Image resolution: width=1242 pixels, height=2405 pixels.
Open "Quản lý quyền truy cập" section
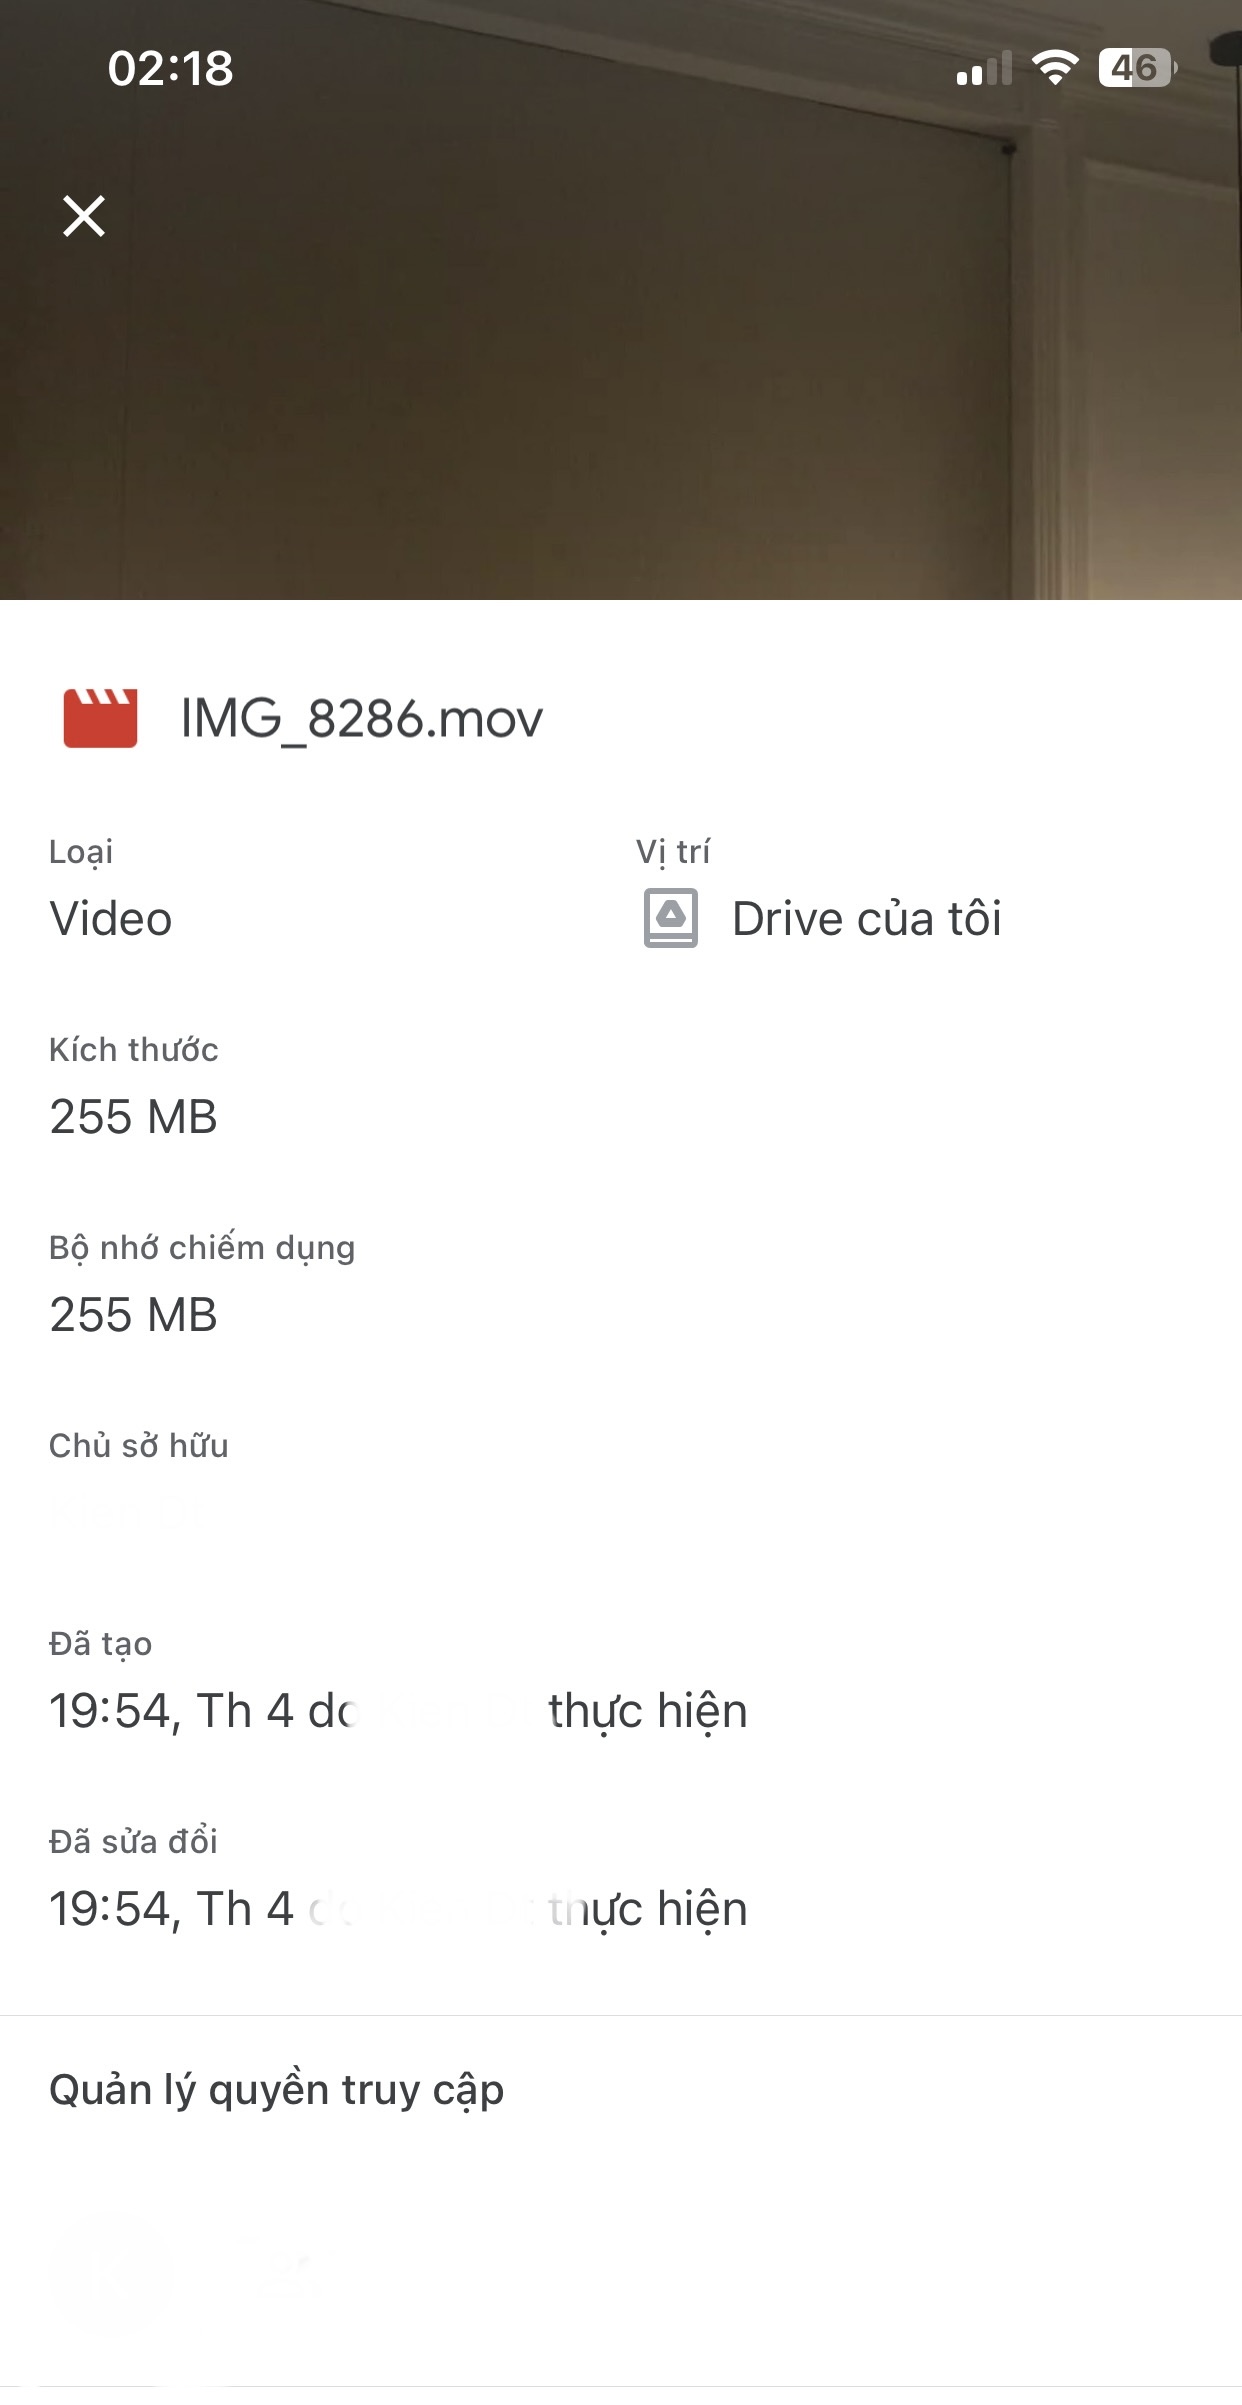[277, 2090]
